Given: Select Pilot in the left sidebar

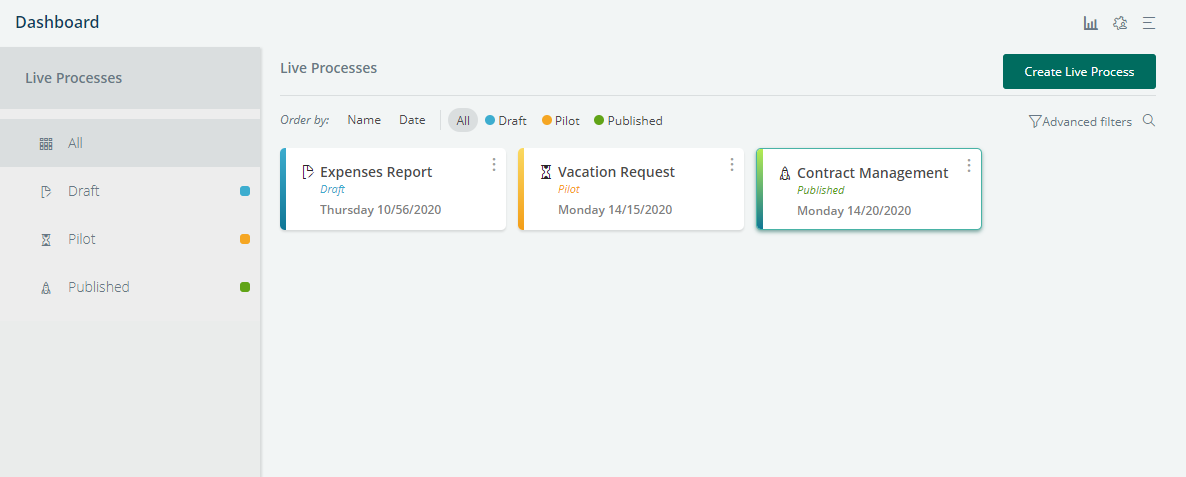Looking at the screenshot, I should pos(130,239).
